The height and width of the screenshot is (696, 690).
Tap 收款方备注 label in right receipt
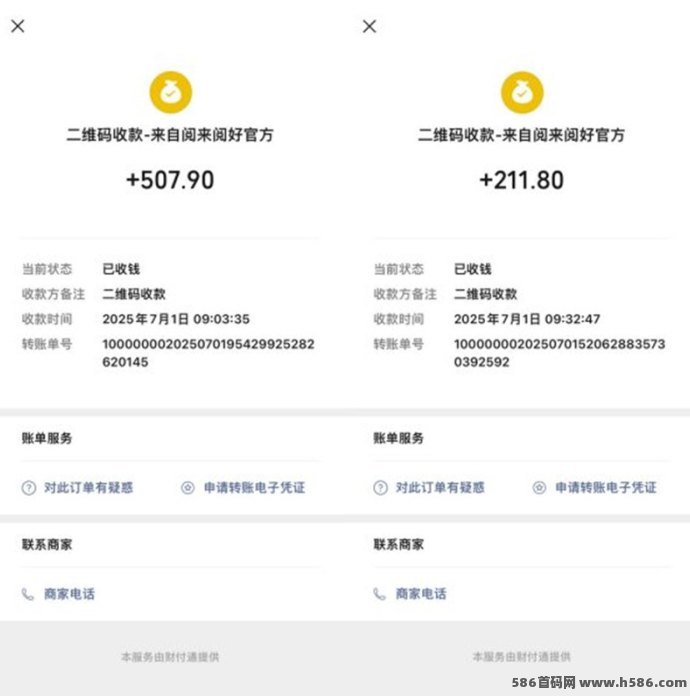[x=405, y=294]
